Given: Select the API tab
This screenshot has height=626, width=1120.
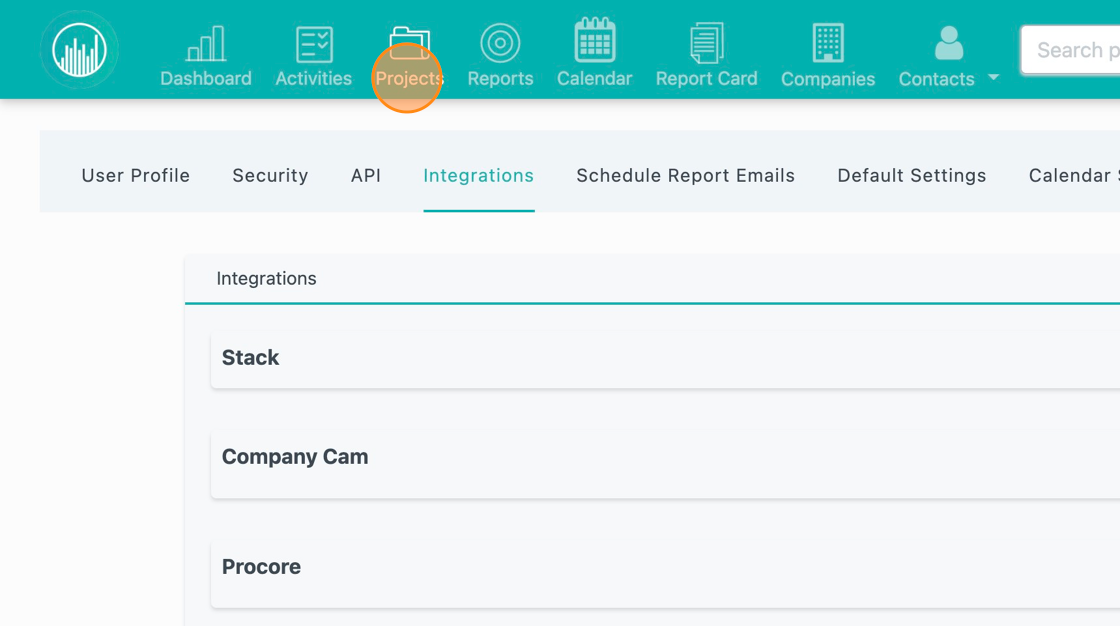Looking at the screenshot, I should point(366,175).
